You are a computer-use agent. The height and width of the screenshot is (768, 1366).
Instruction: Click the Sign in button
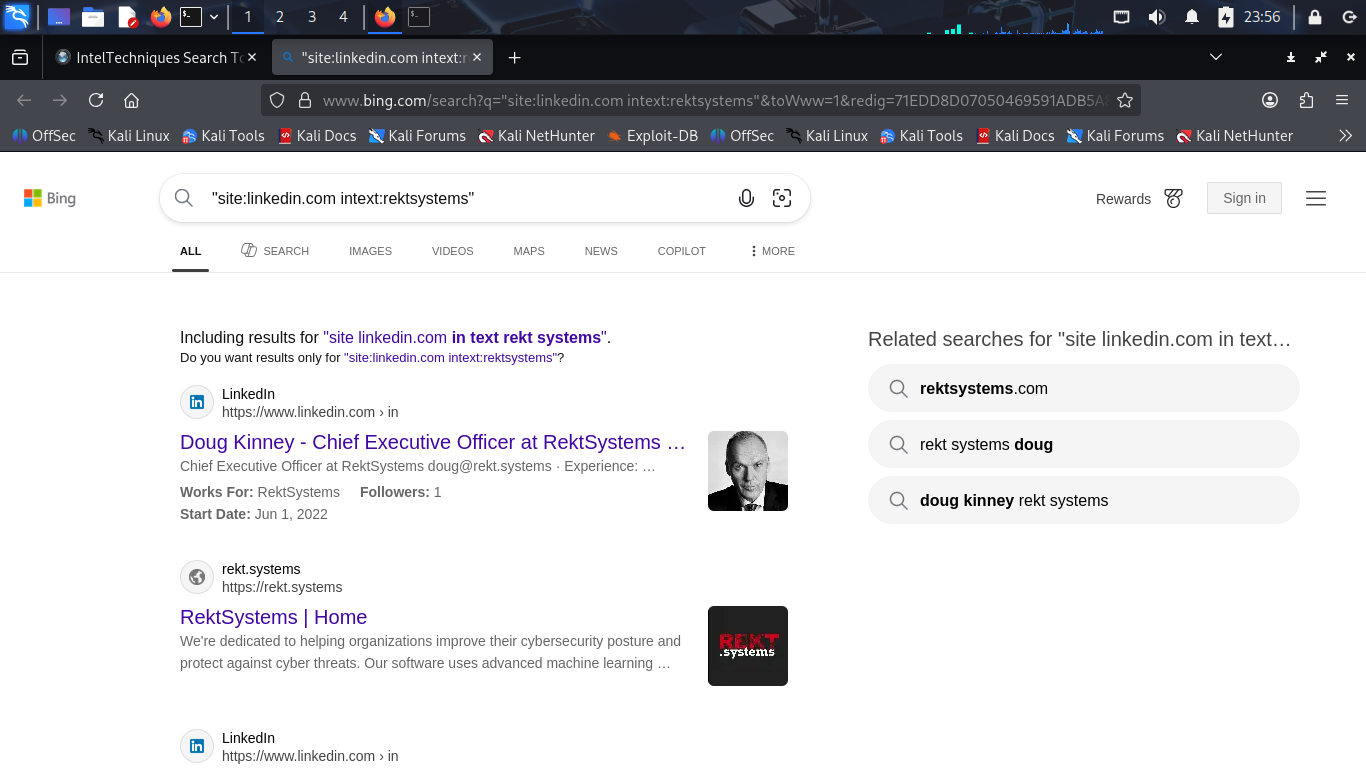(1244, 198)
